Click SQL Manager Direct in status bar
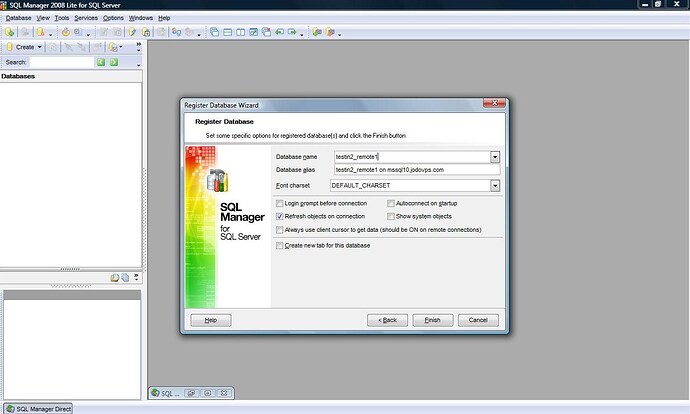690x414 pixels. click(x=38, y=409)
